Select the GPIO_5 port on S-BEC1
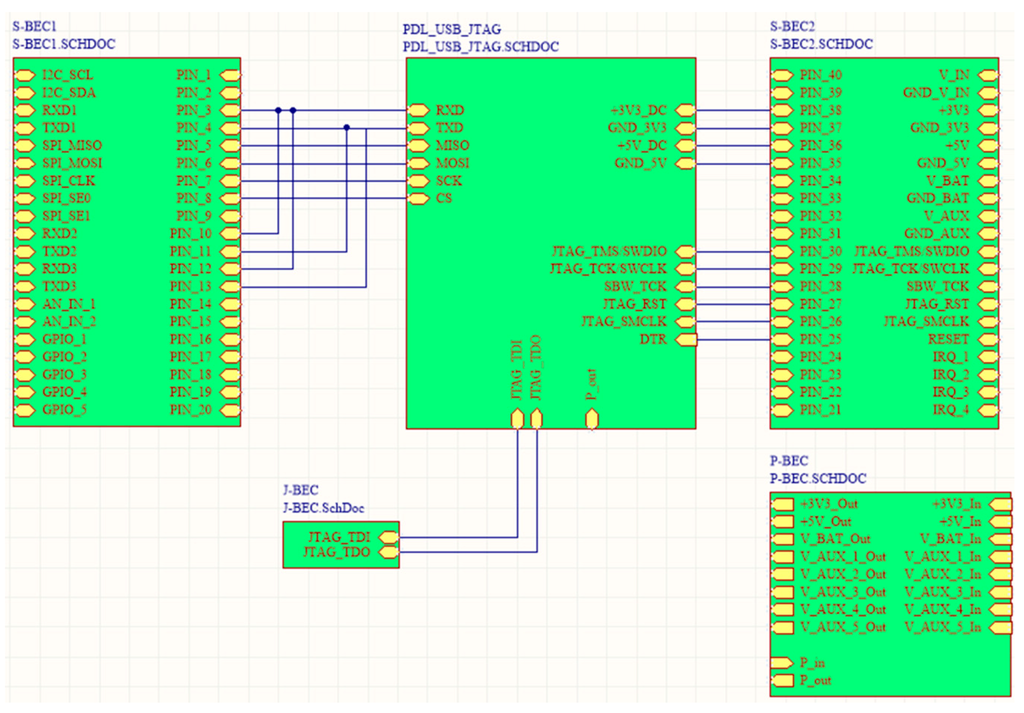Screen dimensions: 1024x713 tap(24, 410)
